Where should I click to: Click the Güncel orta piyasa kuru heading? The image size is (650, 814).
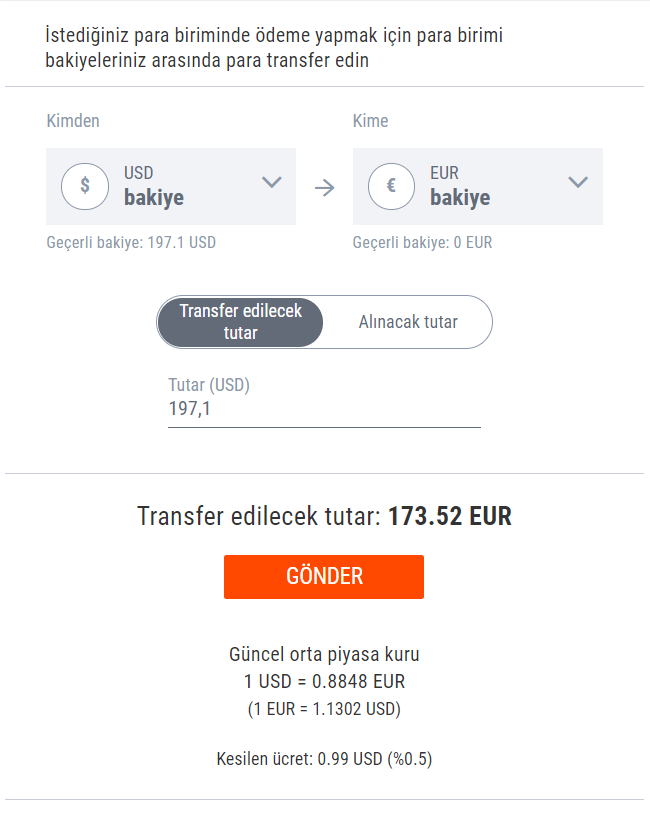(324, 655)
